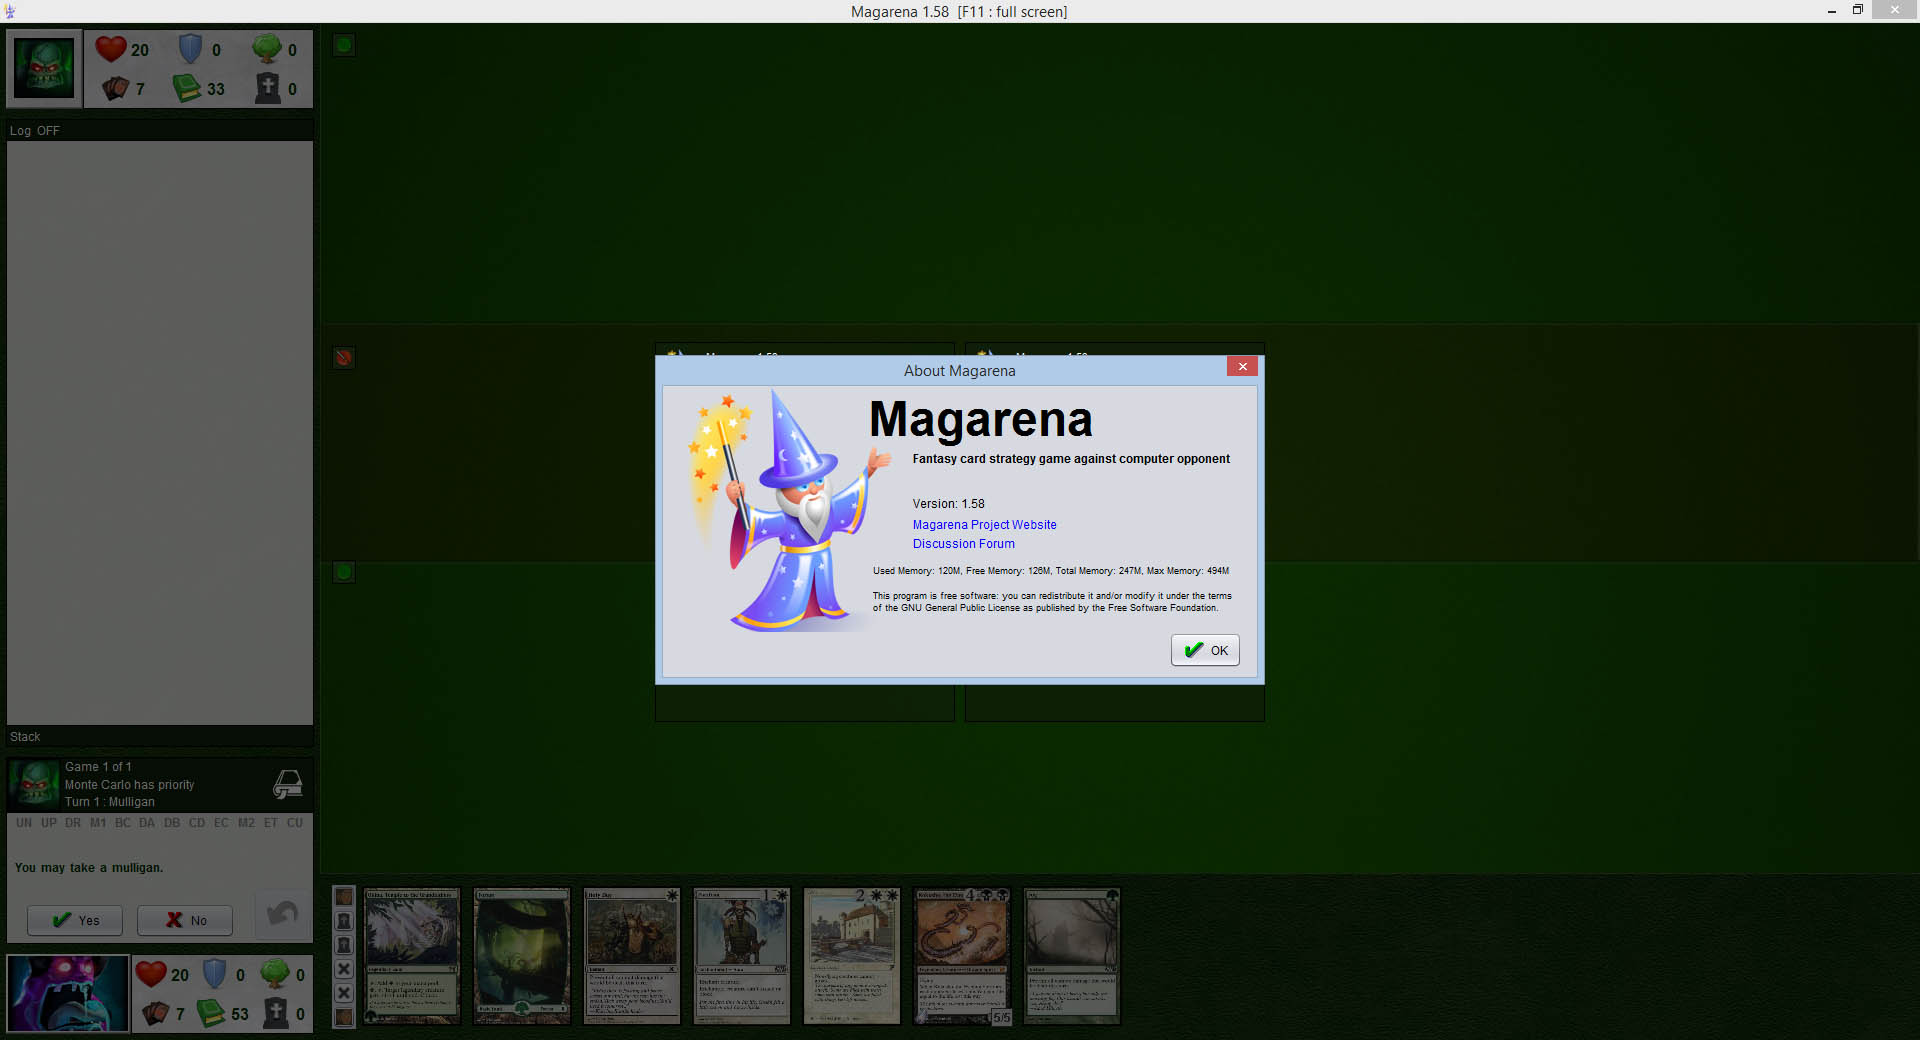Select the Forest card in hand
Screen dimensions: 1920x1040
tap(521, 956)
